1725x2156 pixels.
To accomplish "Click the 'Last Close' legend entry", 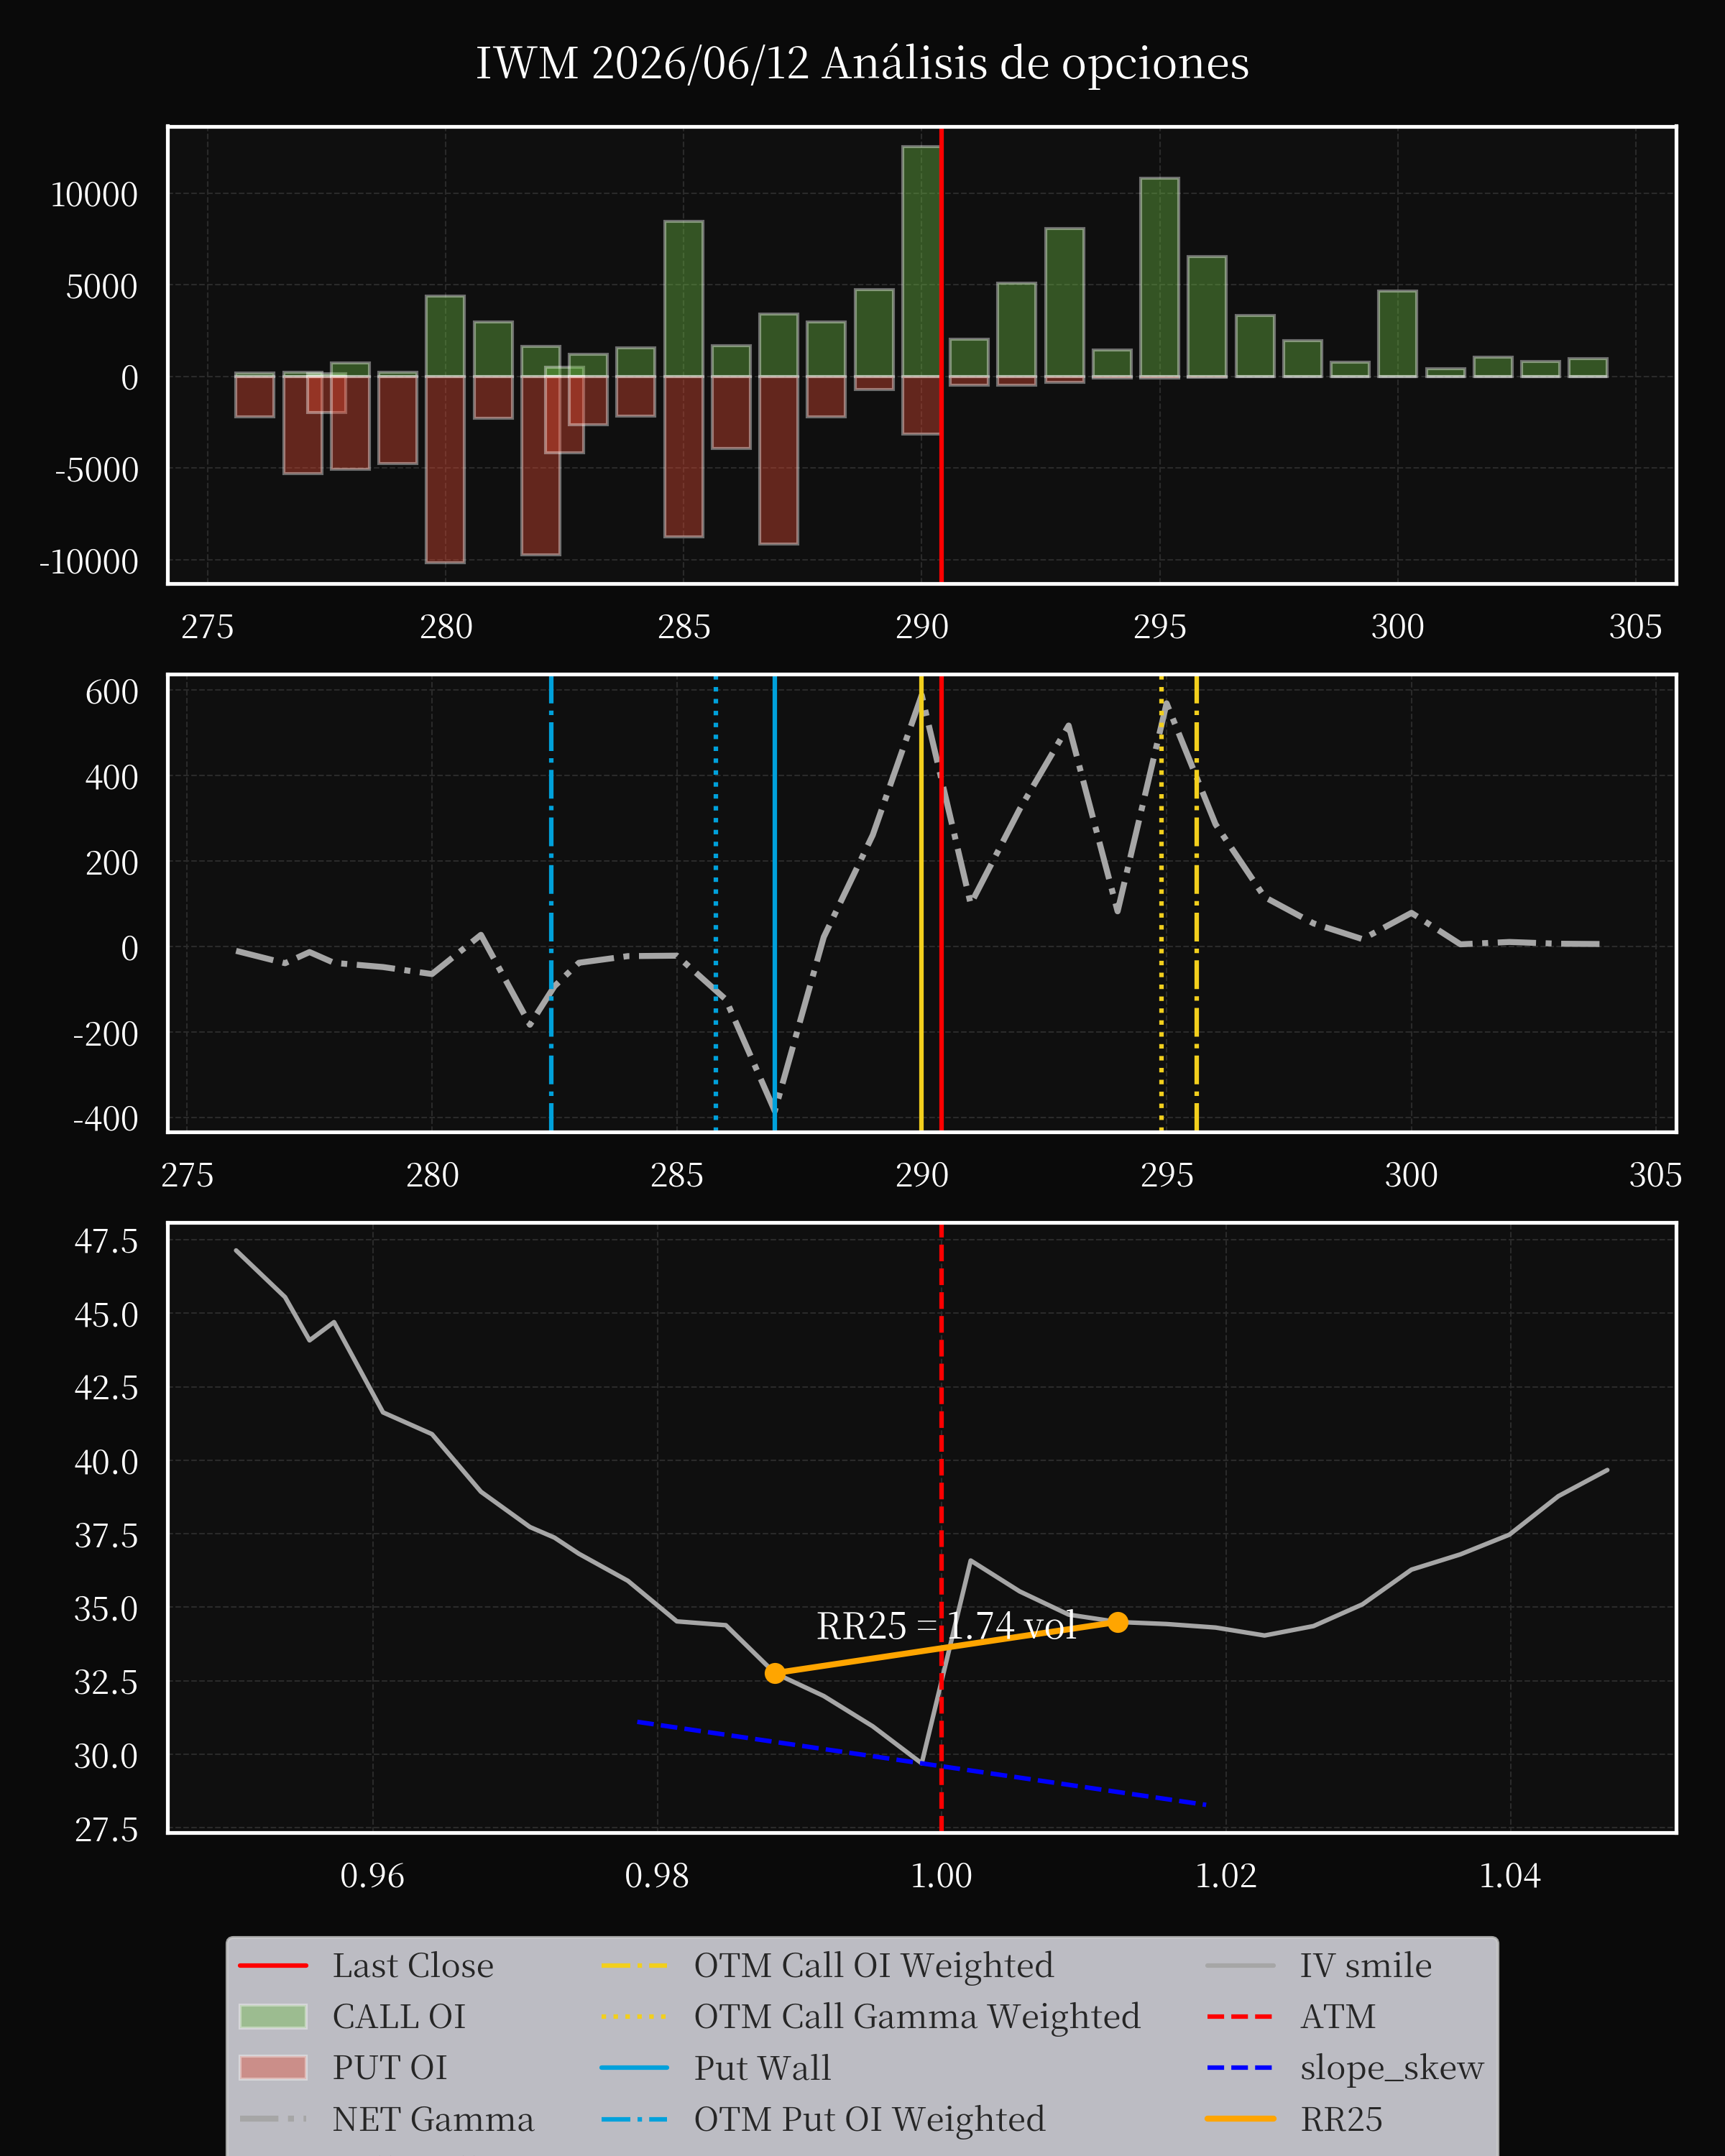I will coord(366,1965).
